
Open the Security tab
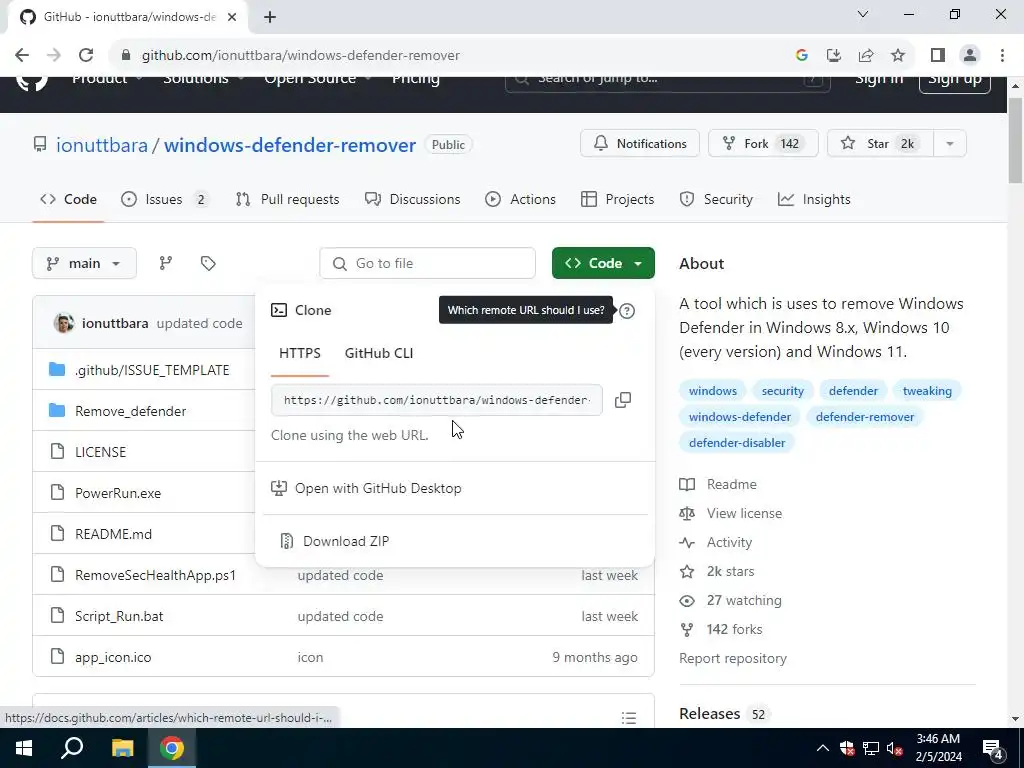[716, 199]
